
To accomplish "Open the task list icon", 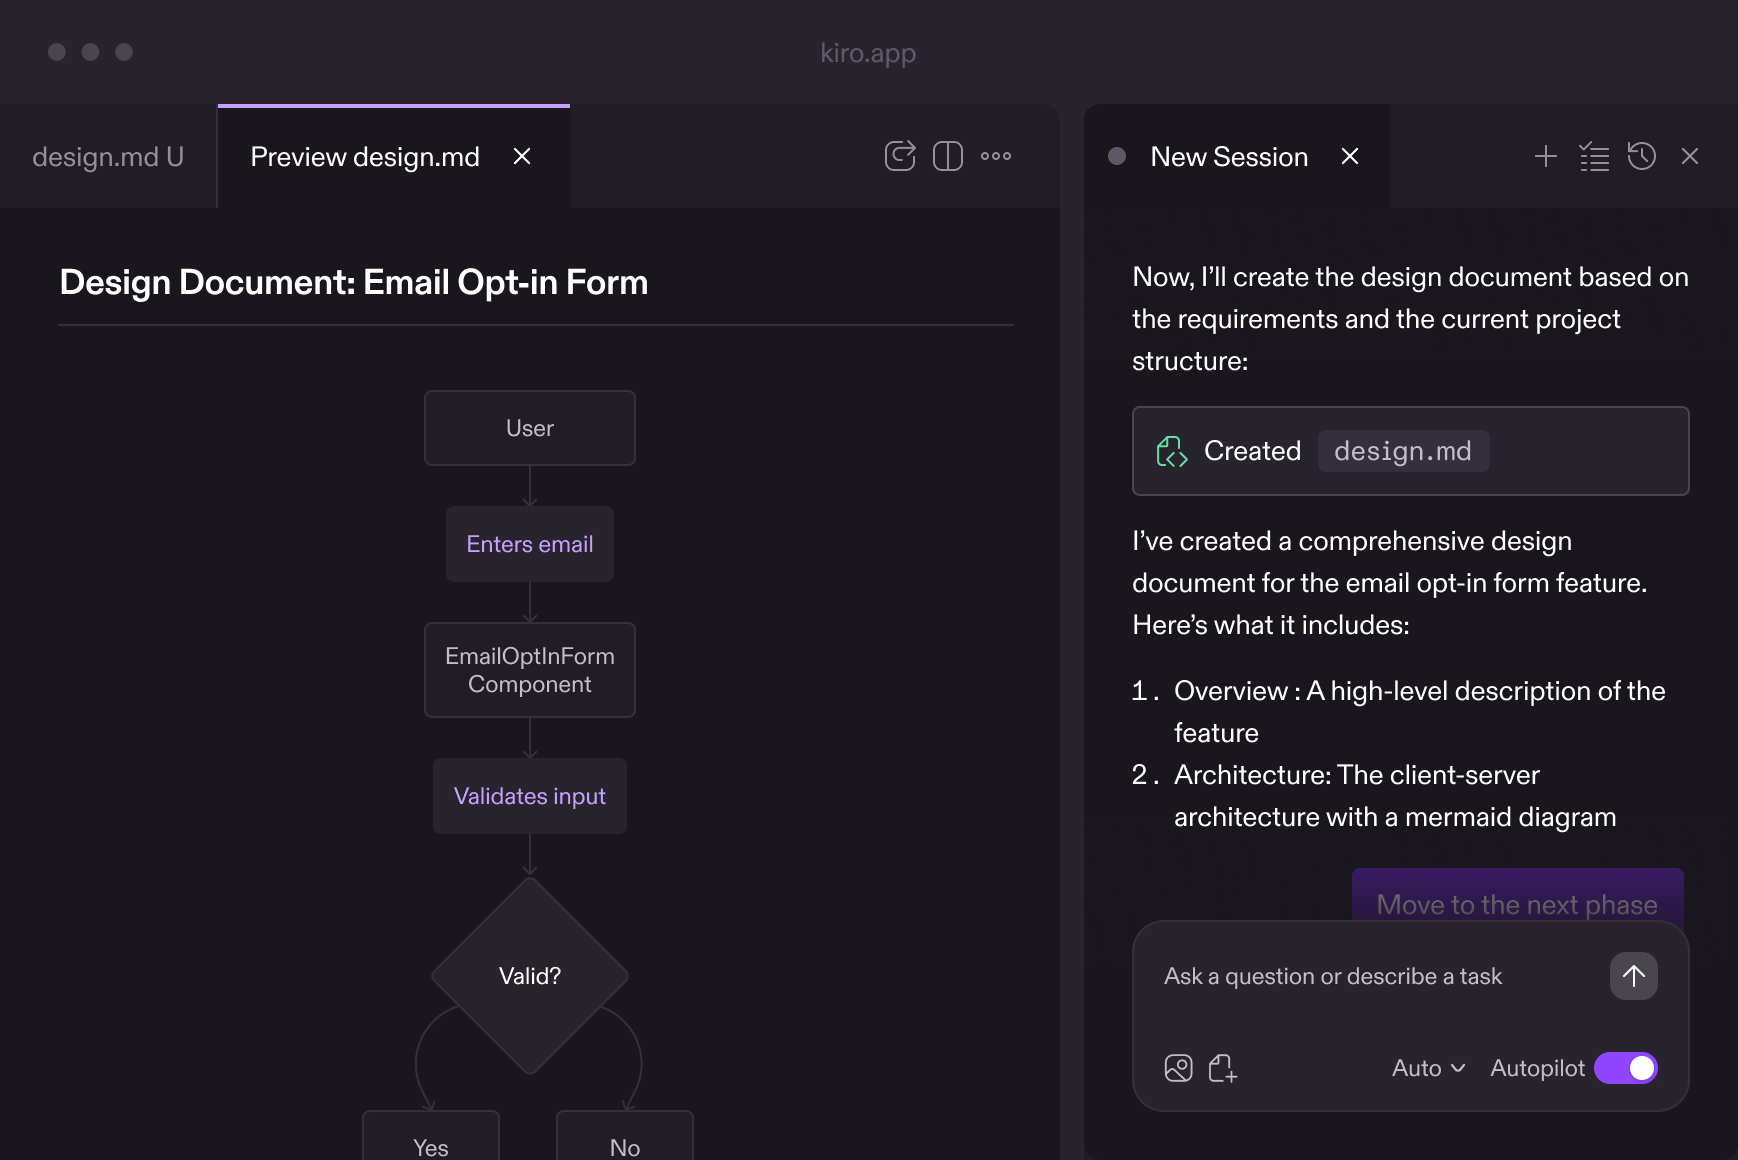I will [1594, 156].
